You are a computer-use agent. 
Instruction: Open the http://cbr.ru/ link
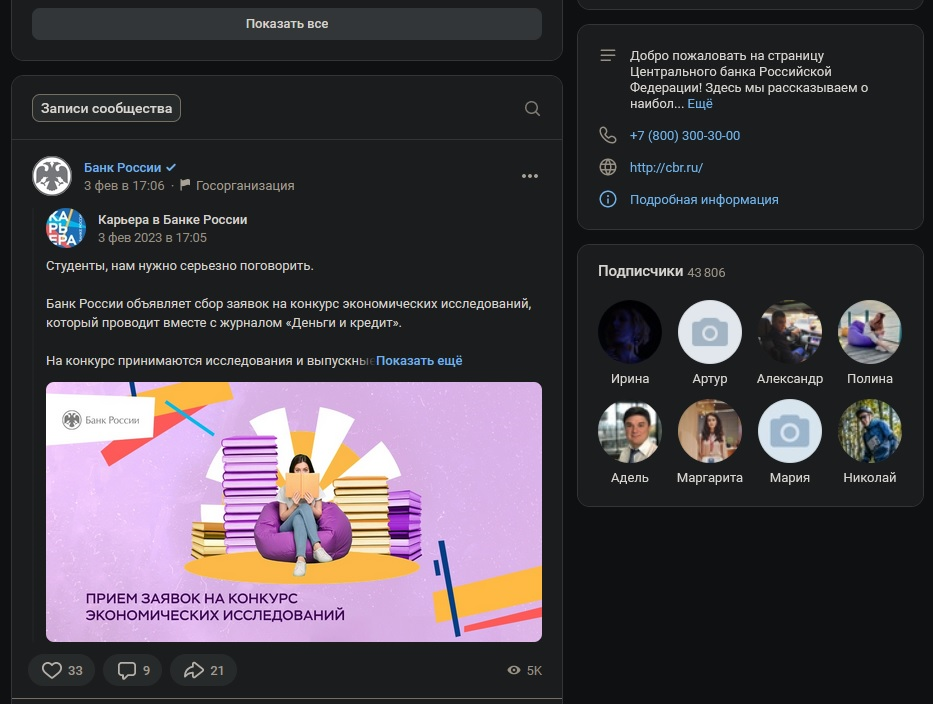point(666,167)
